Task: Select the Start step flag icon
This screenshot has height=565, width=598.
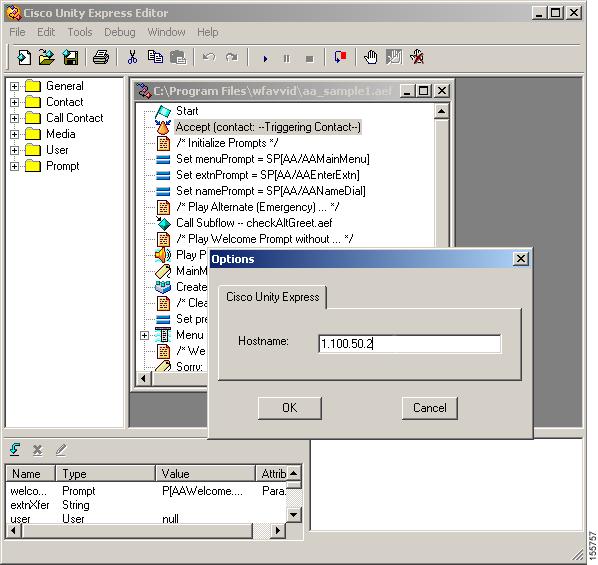Action: (x=163, y=111)
